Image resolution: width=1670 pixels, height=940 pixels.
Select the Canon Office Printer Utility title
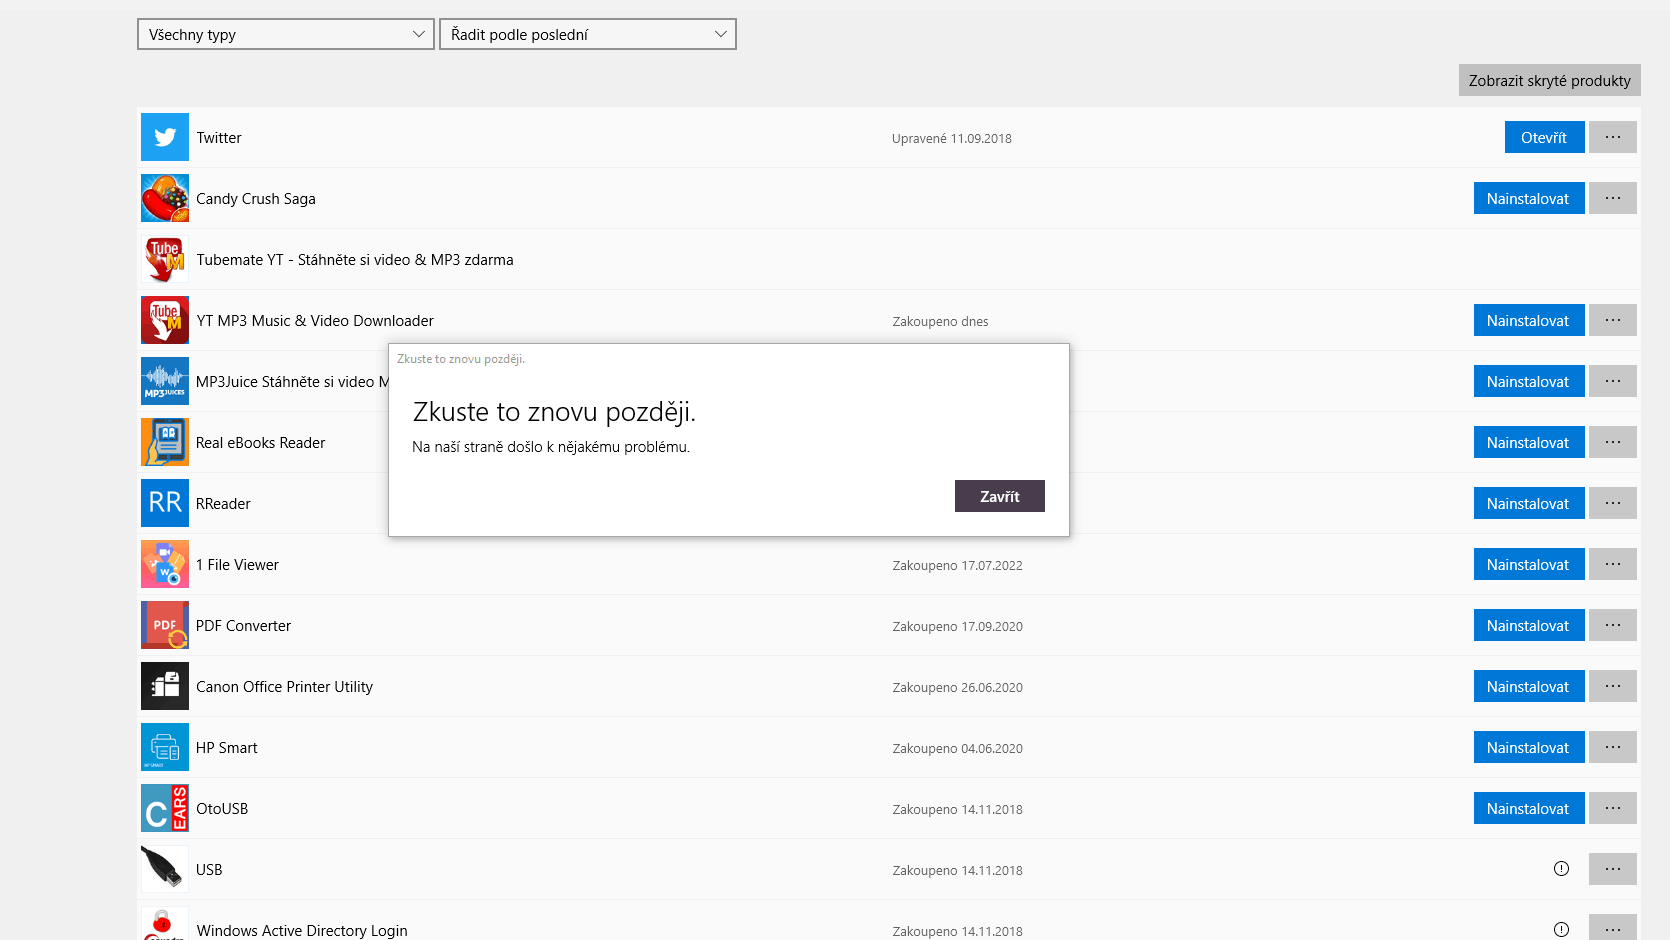[285, 687]
